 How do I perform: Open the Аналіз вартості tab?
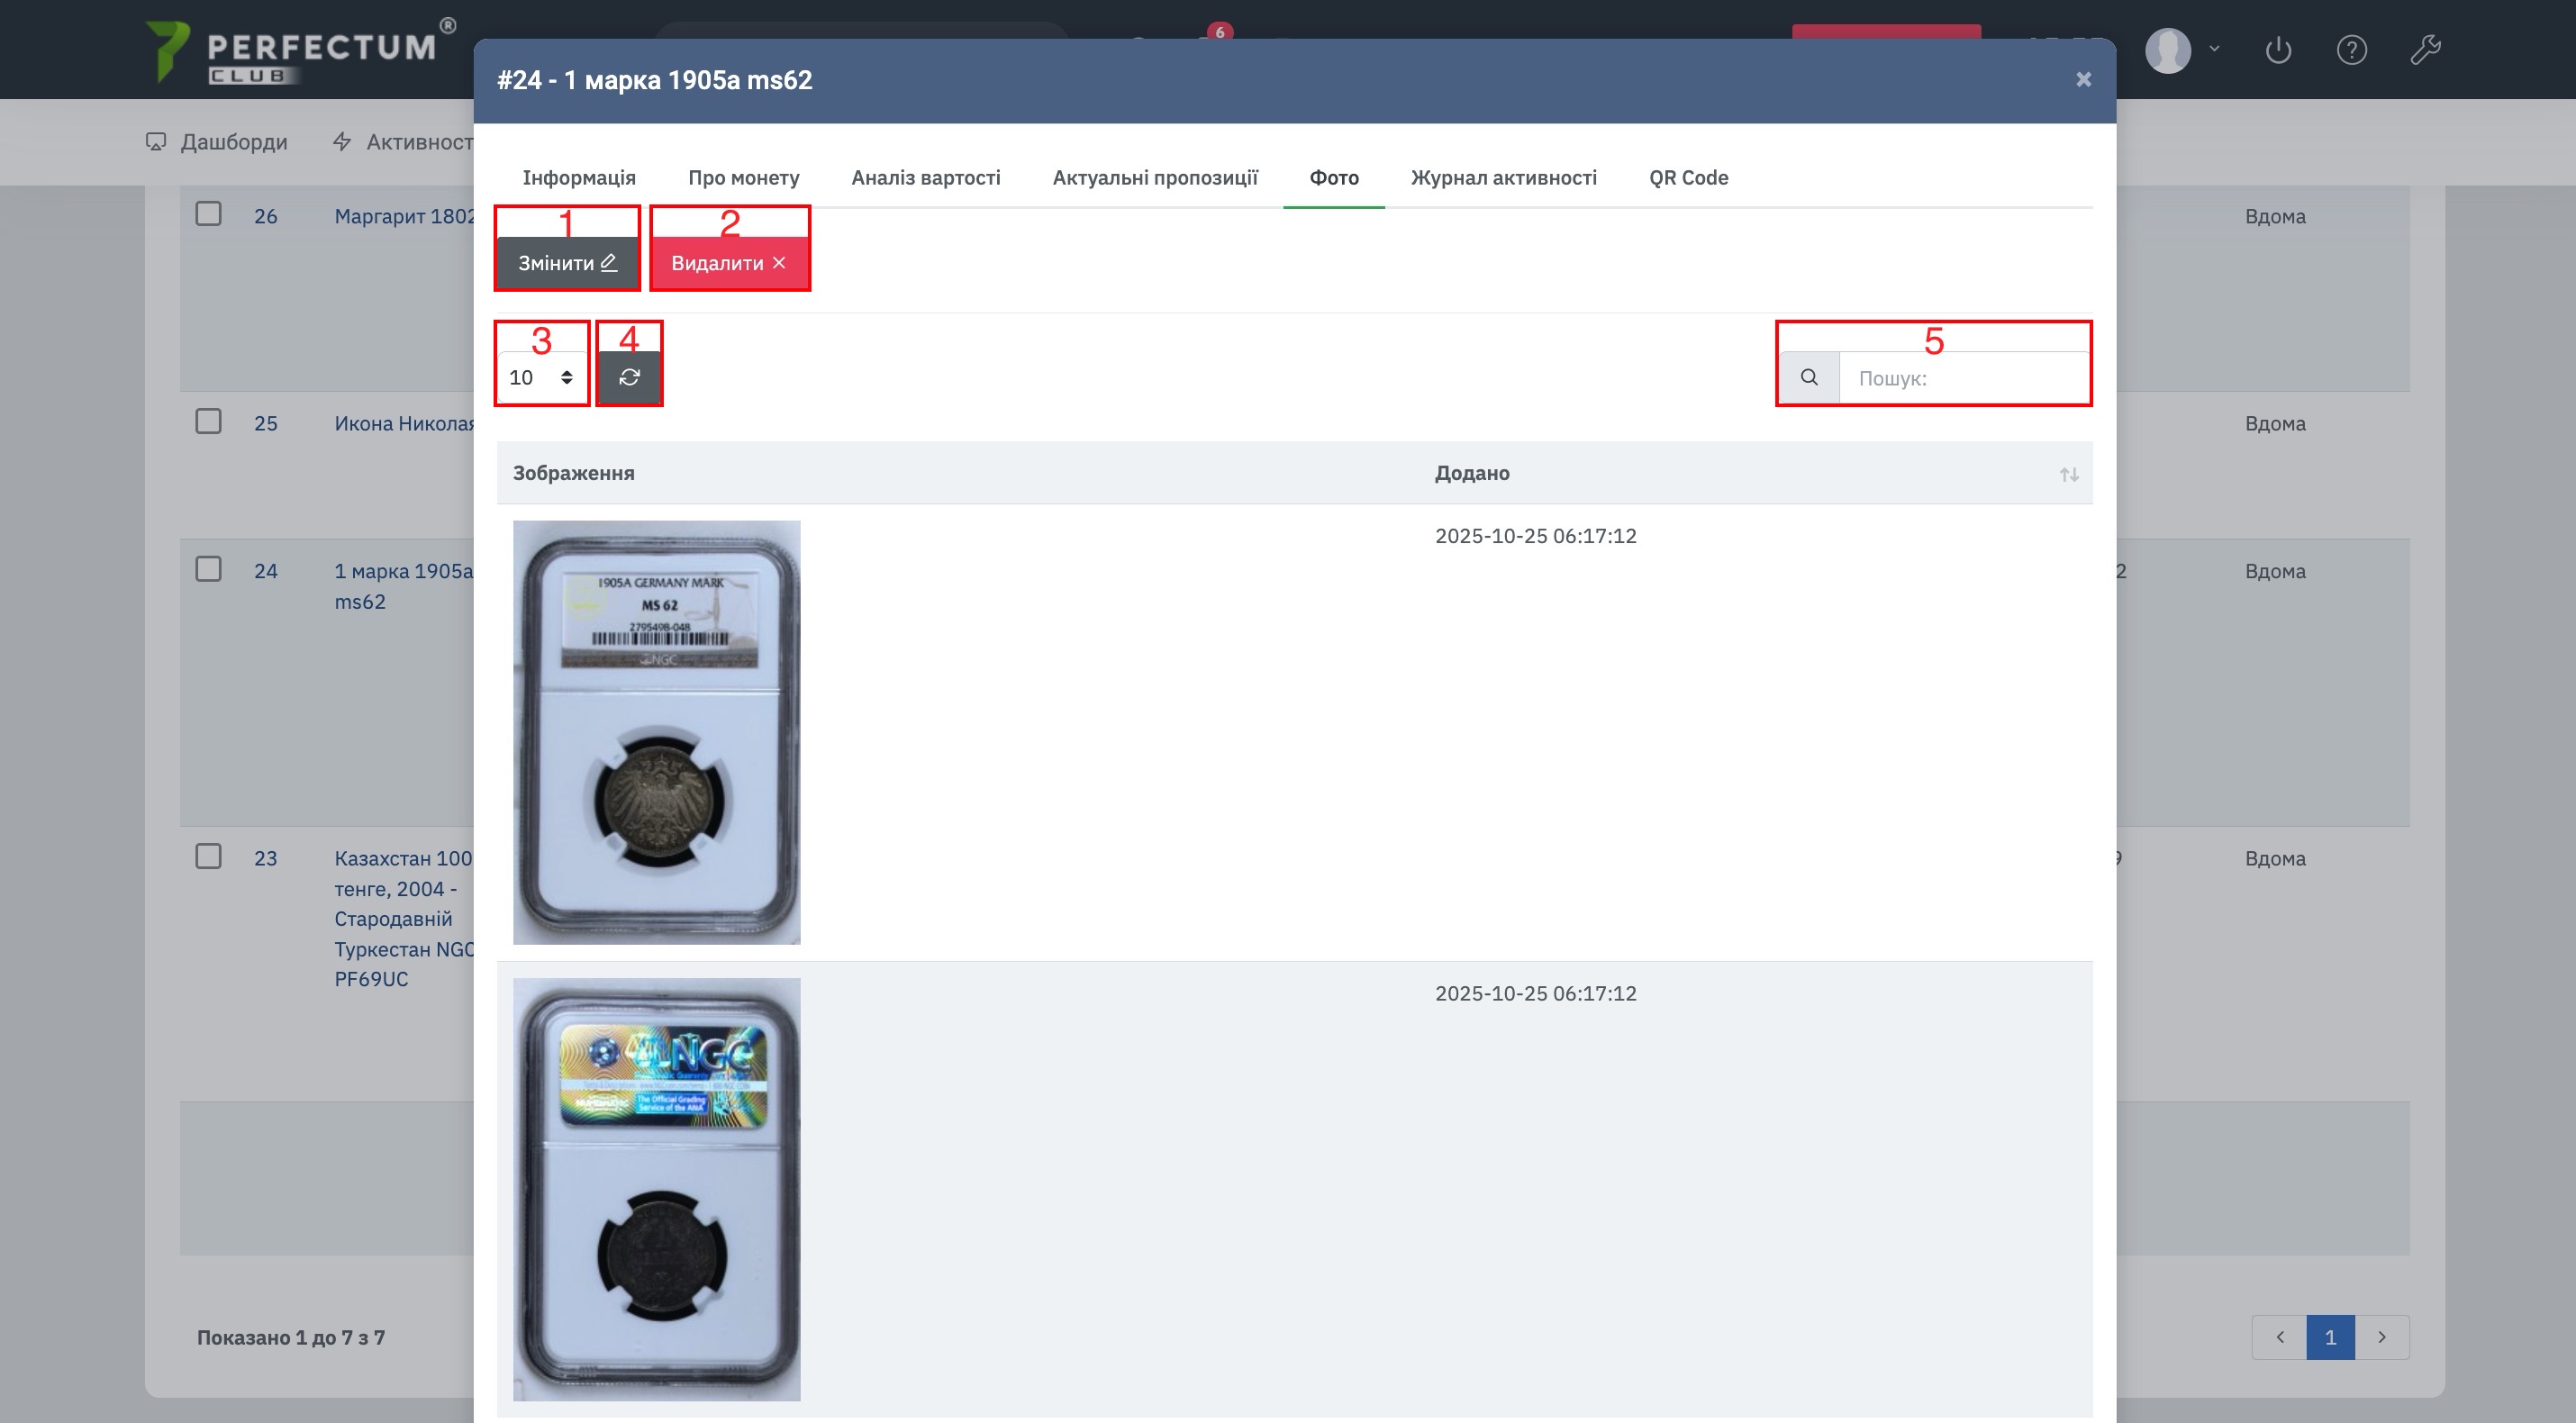[x=925, y=178]
